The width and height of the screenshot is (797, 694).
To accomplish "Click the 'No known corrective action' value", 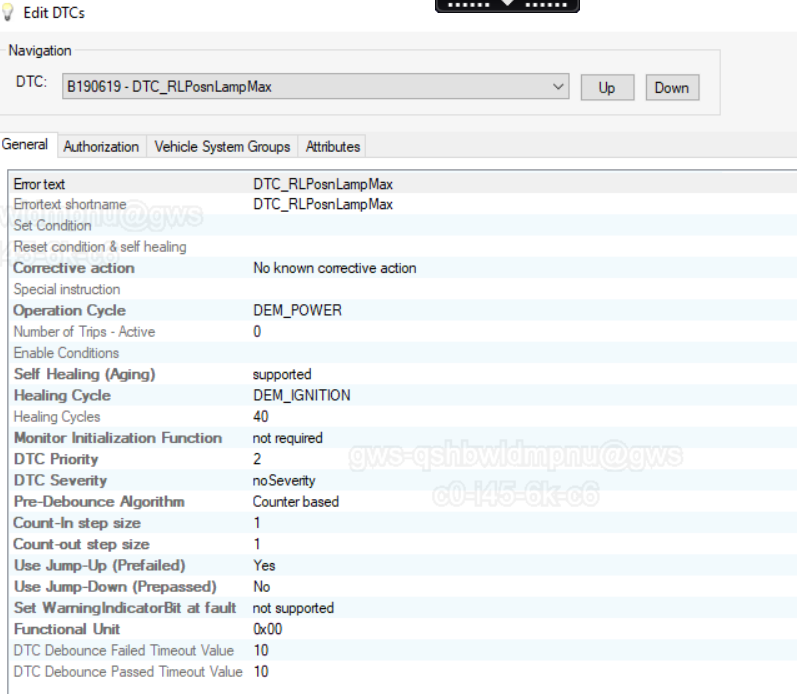I will coord(334,268).
